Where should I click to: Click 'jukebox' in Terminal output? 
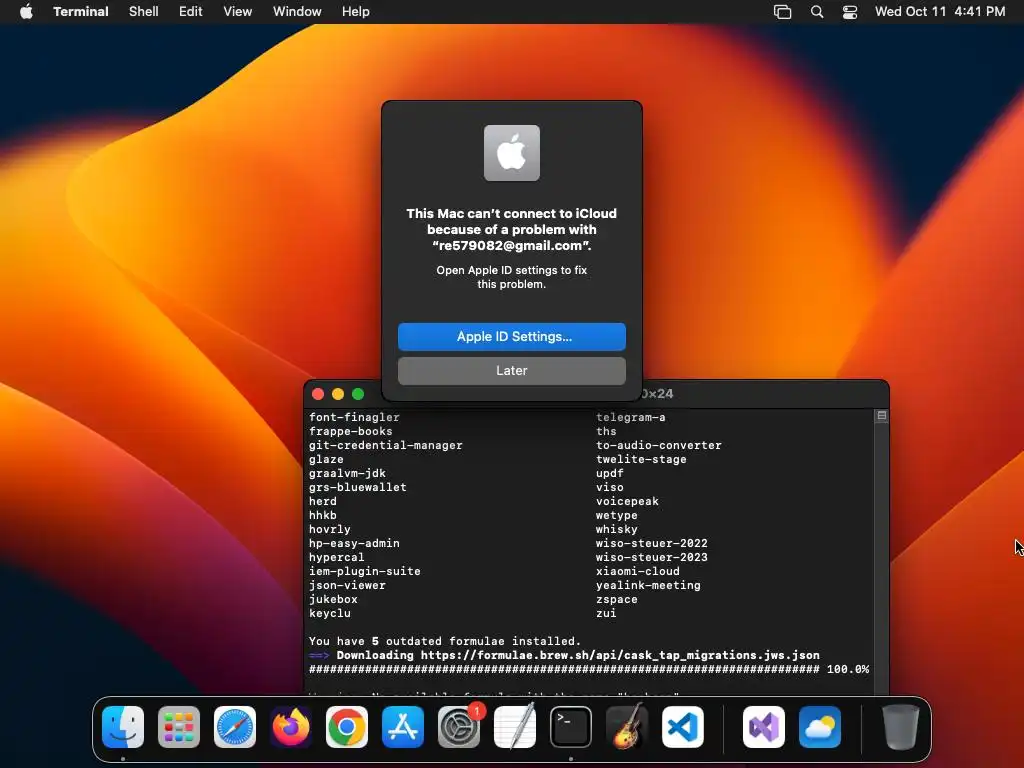[333, 600]
